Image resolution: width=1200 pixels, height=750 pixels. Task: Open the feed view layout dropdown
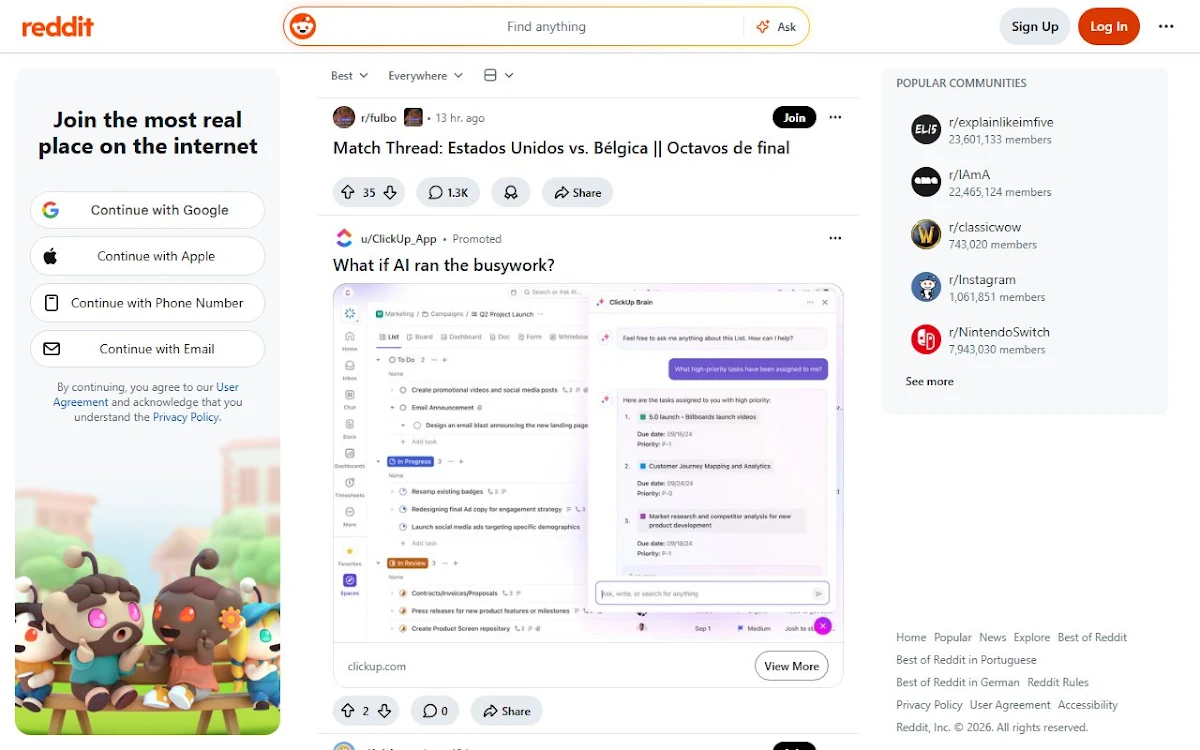[499, 76]
